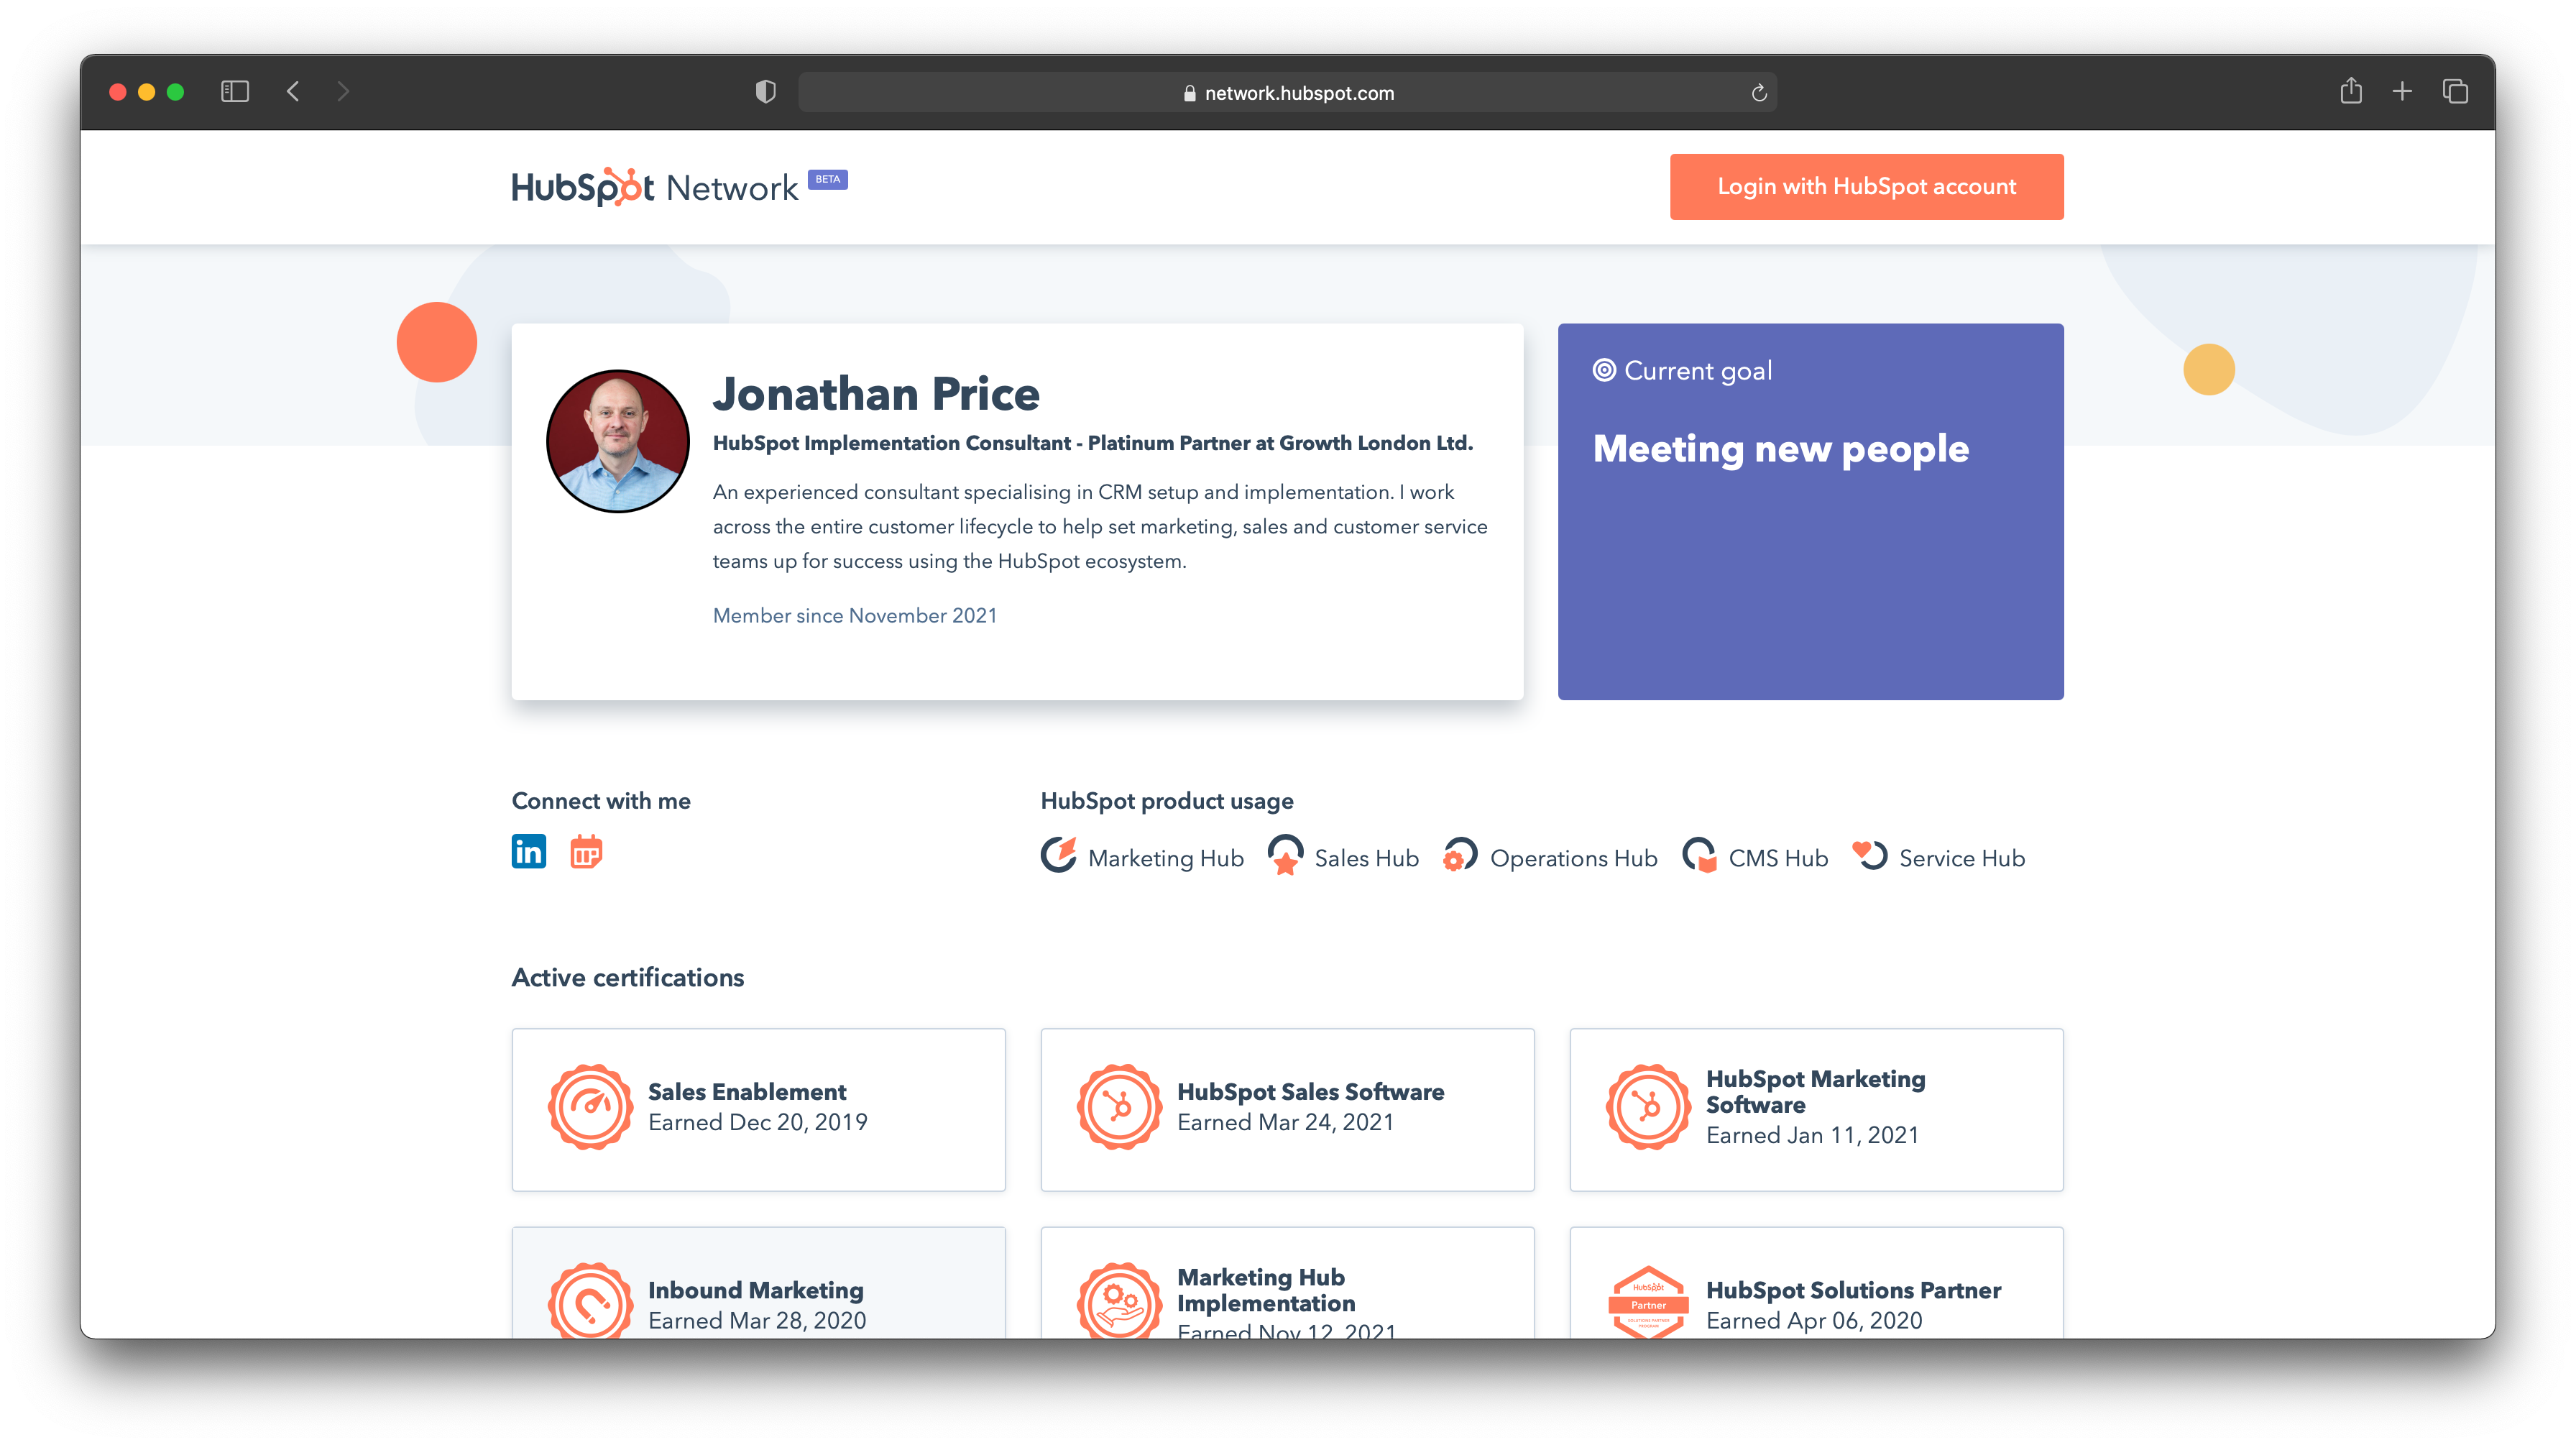Click the CMS Hub product icon
The height and width of the screenshot is (1445, 2576).
(1699, 856)
